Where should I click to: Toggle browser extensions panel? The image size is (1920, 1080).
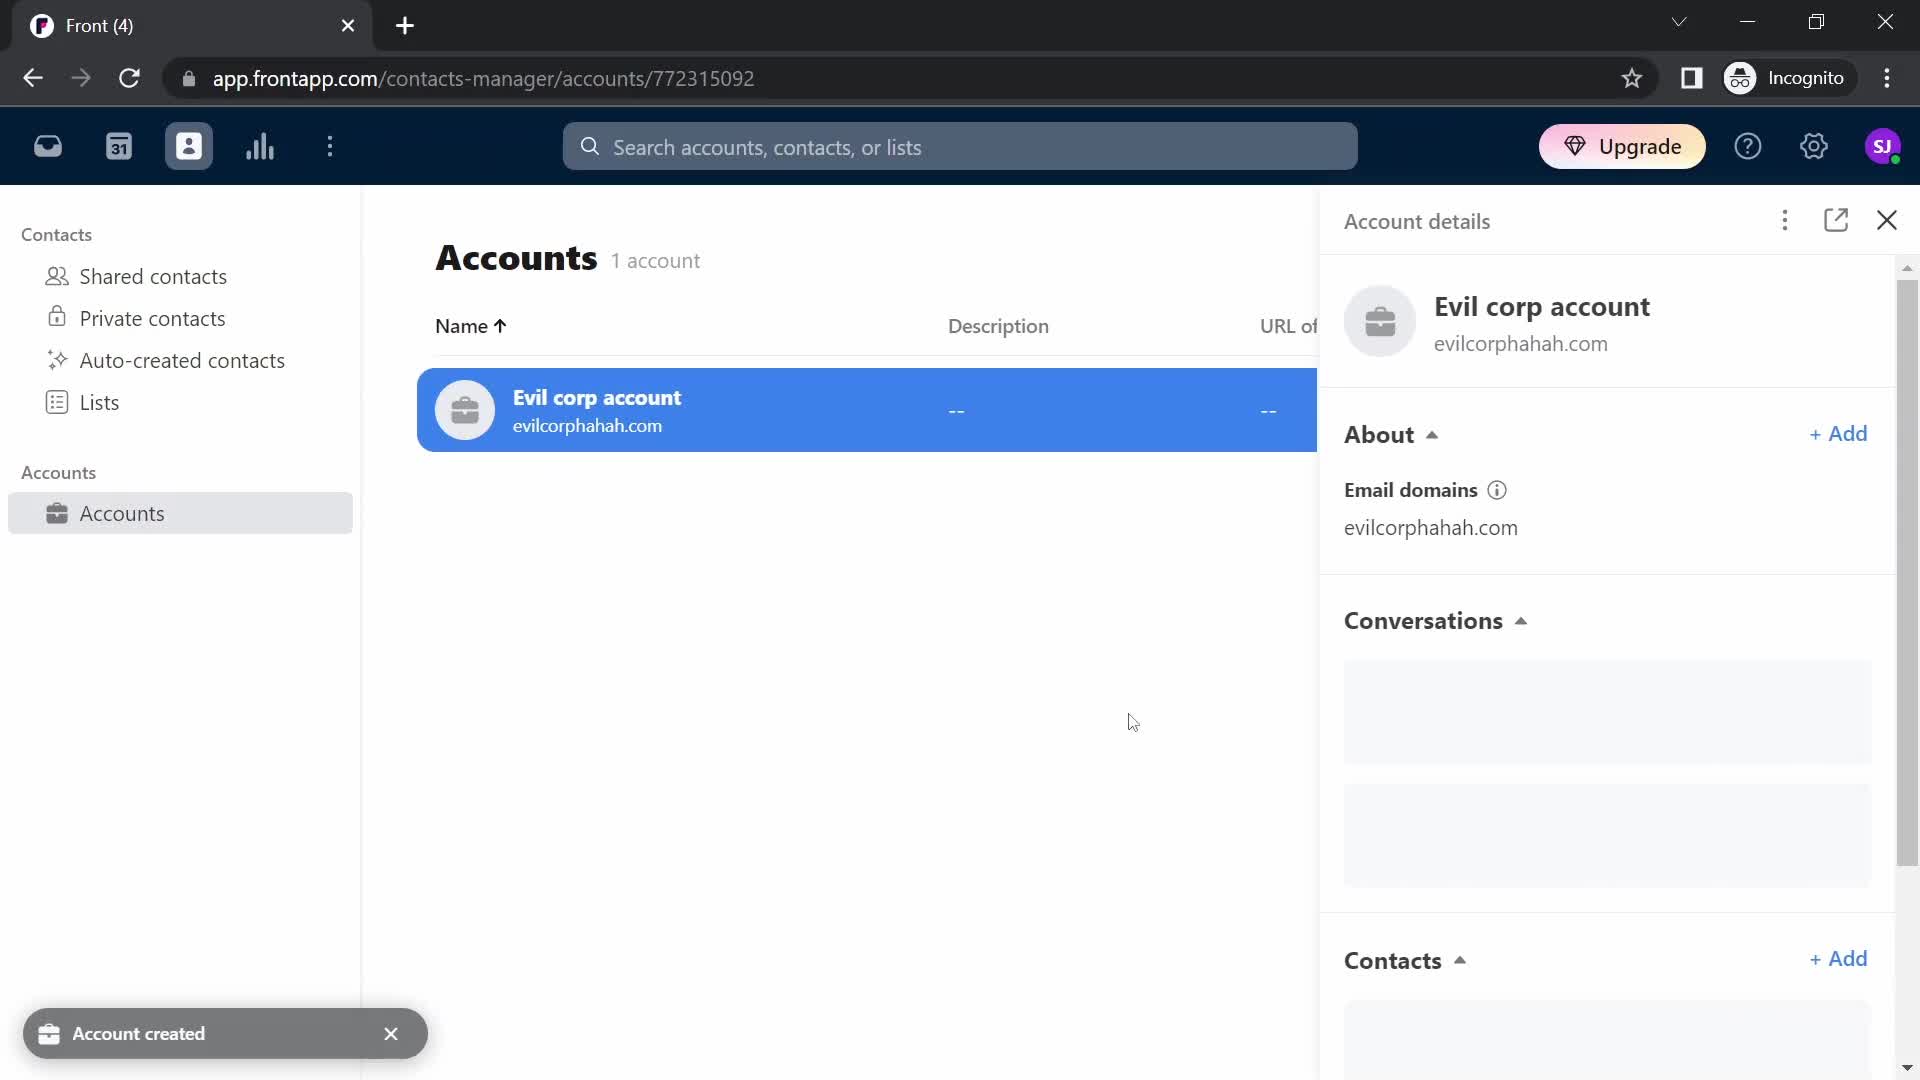(x=1692, y=78)
